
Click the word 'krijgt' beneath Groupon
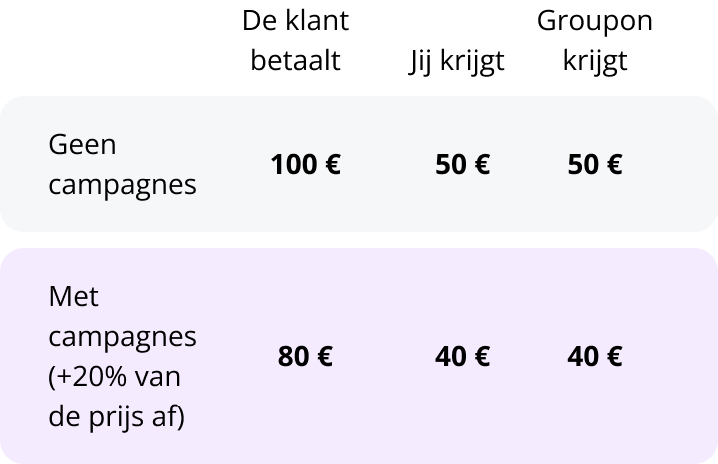click(x=595, y=61)
